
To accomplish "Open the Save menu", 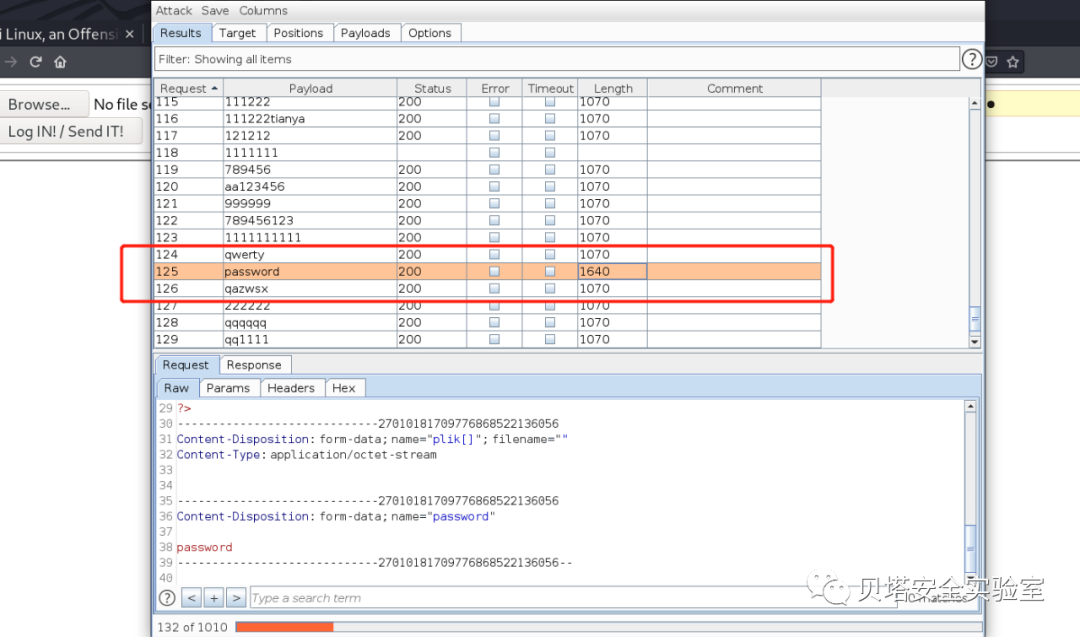I will coord(215,10).
